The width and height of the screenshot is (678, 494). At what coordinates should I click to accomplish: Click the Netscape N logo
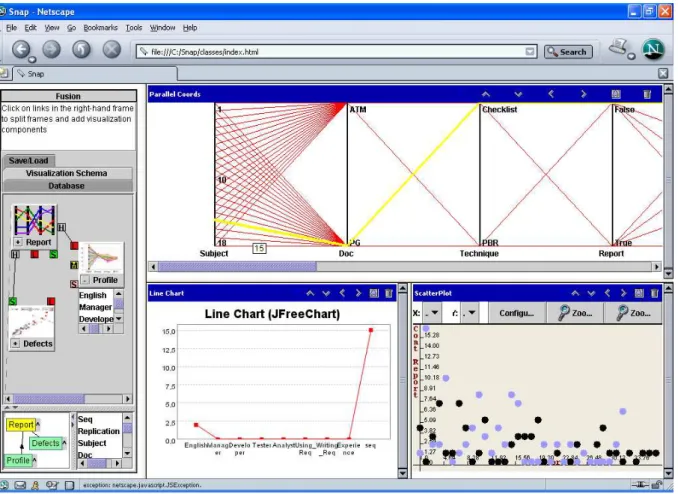(653, 49)
